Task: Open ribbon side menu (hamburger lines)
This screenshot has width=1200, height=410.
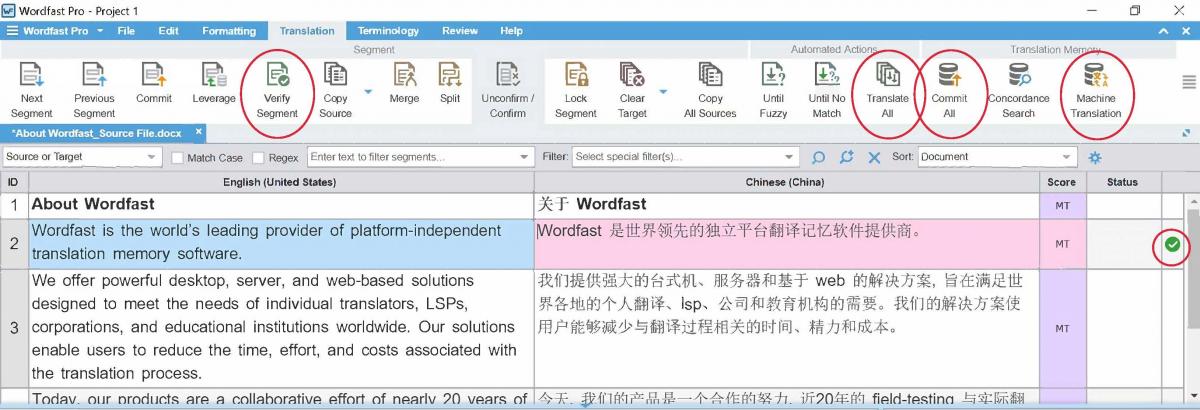Action: pos(1188,82)
